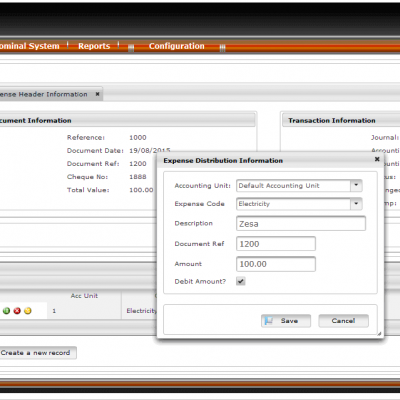Toggle the Debit Amount checkbox

pos(240,281)
